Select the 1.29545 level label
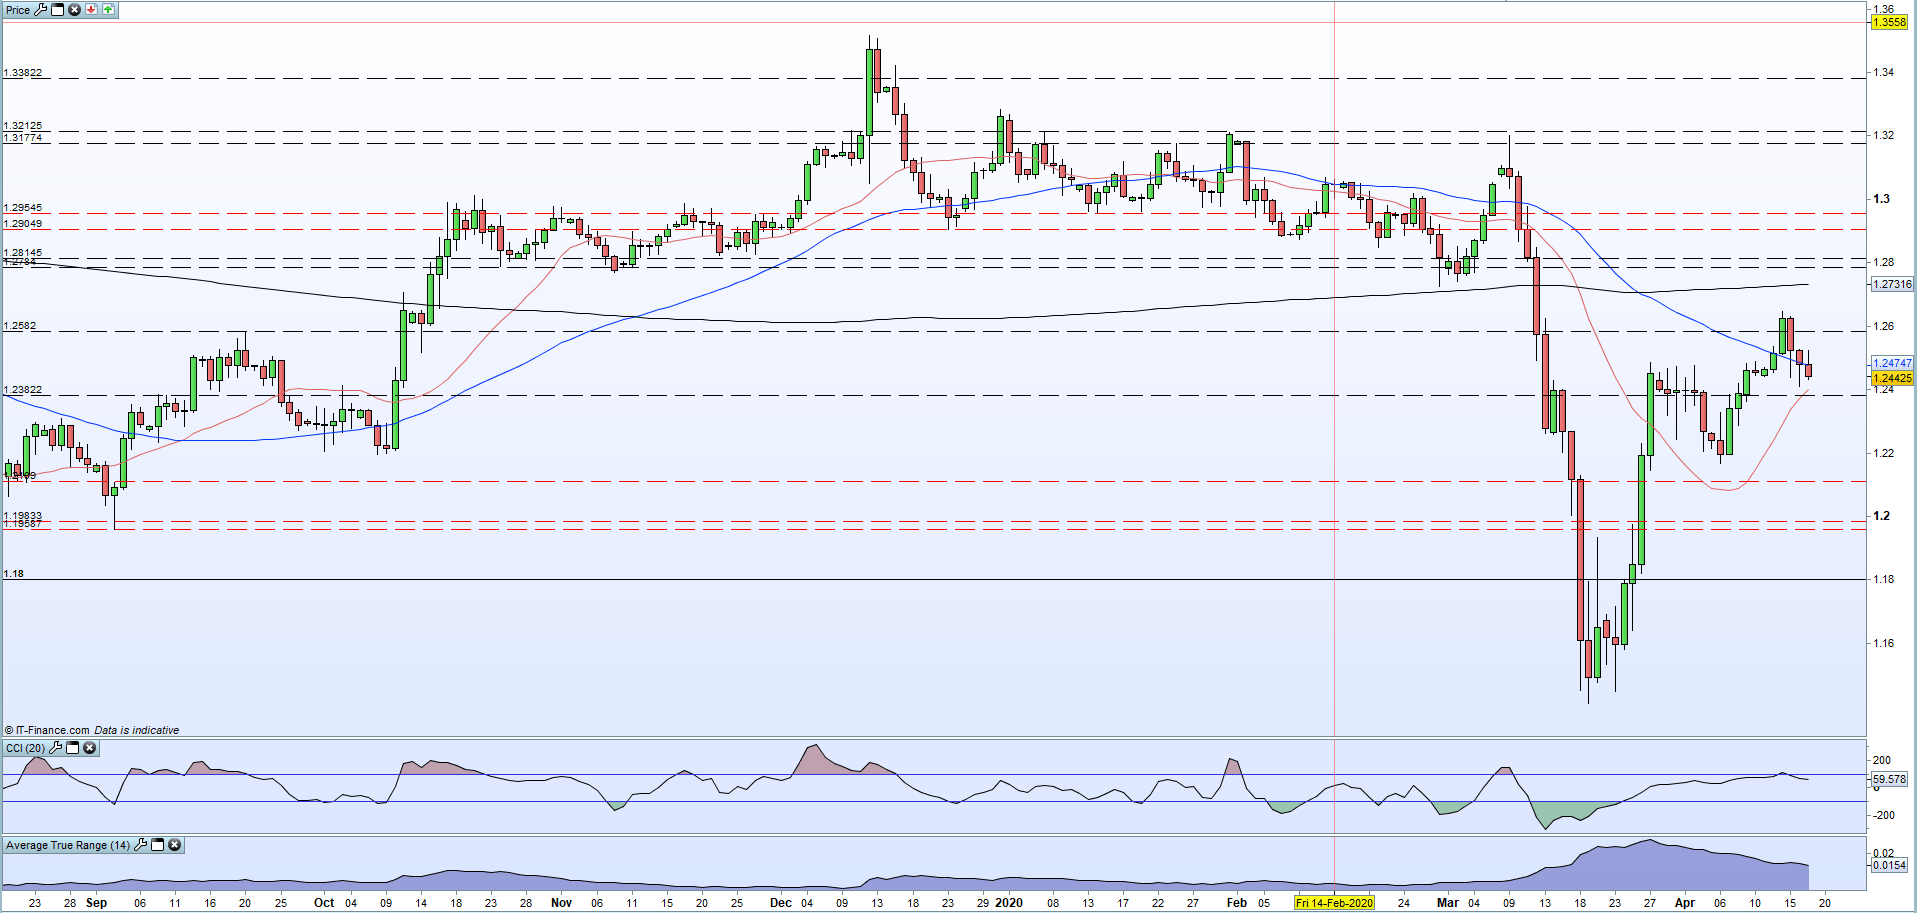Viewport: 1917px width, 913px height. (x=23, y=208)
